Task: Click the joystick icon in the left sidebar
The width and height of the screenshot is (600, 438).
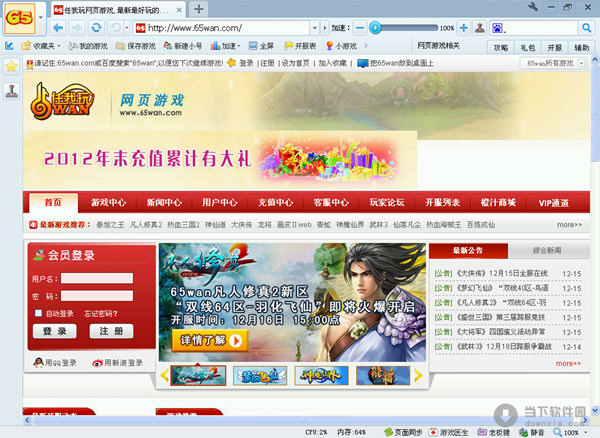Action: (11, 91)
